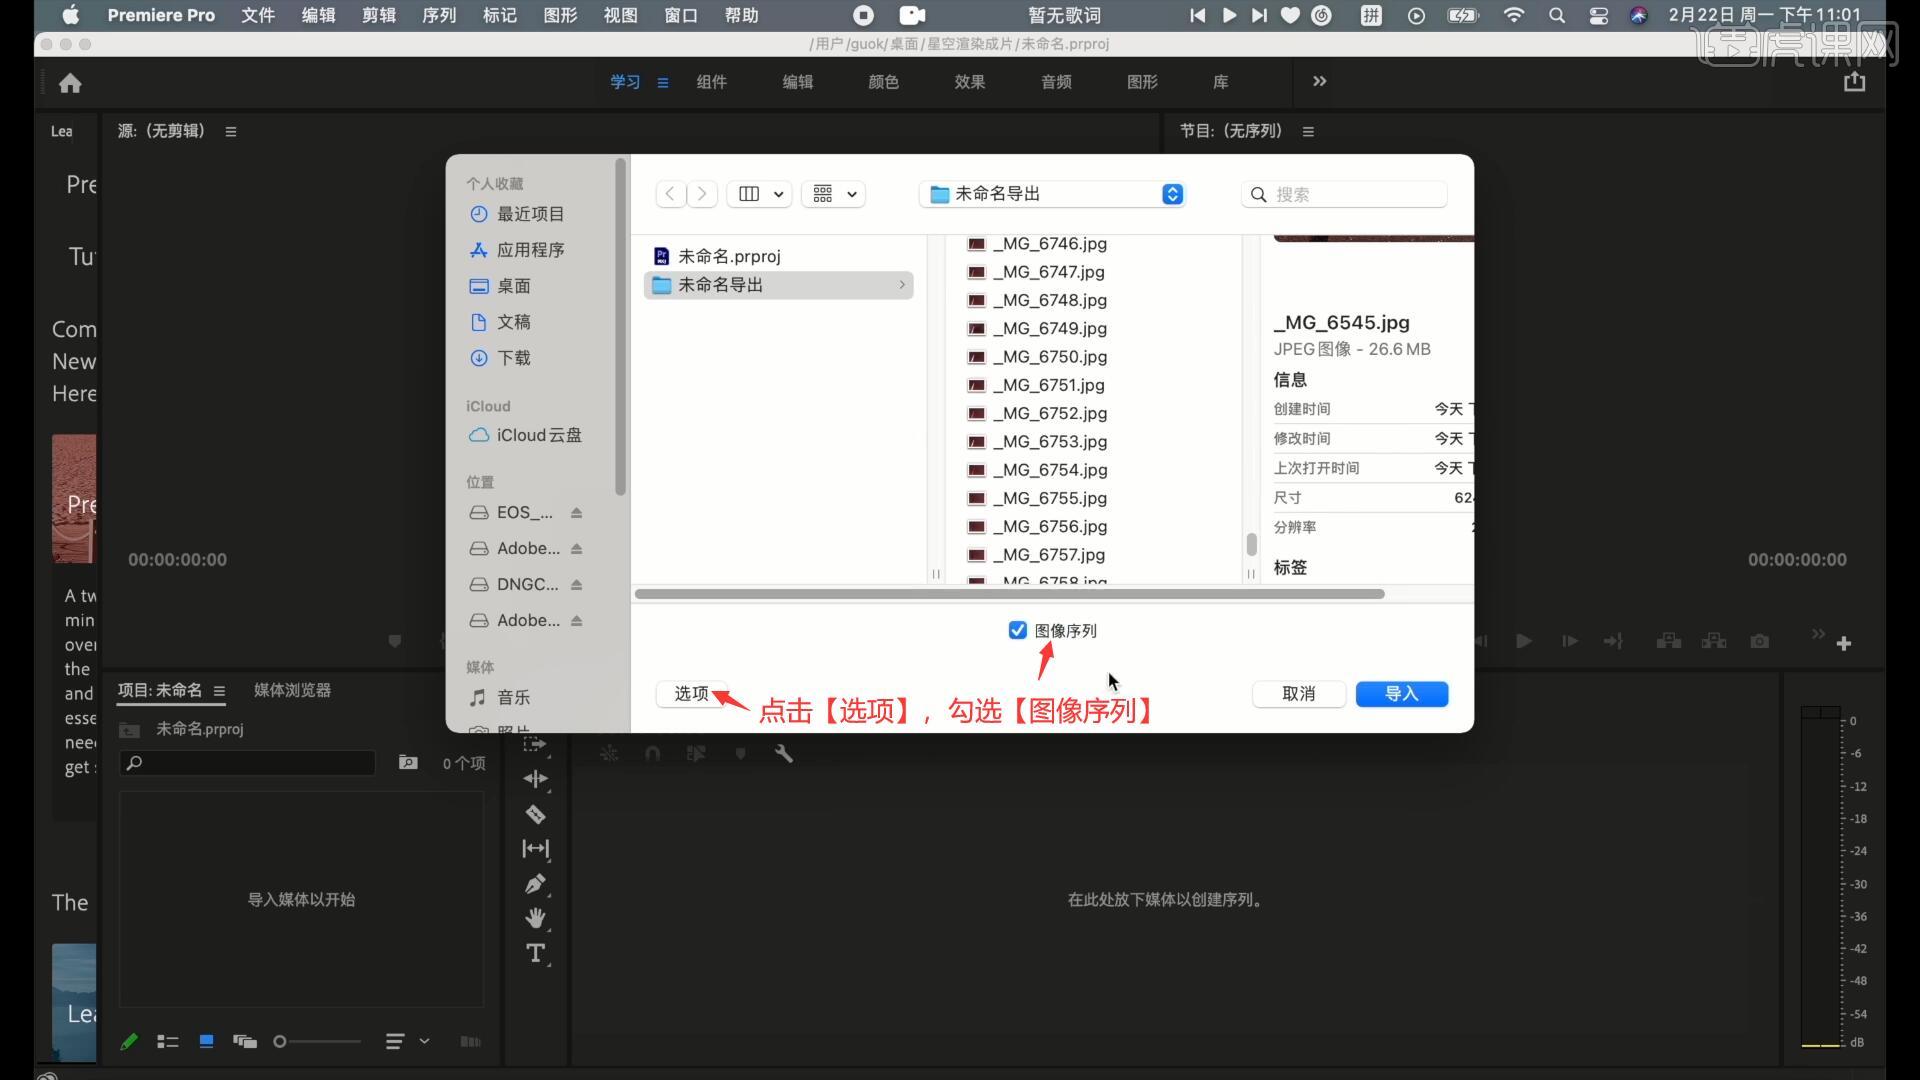Toggle the project panel to List View

click(x=168, y=1041)
